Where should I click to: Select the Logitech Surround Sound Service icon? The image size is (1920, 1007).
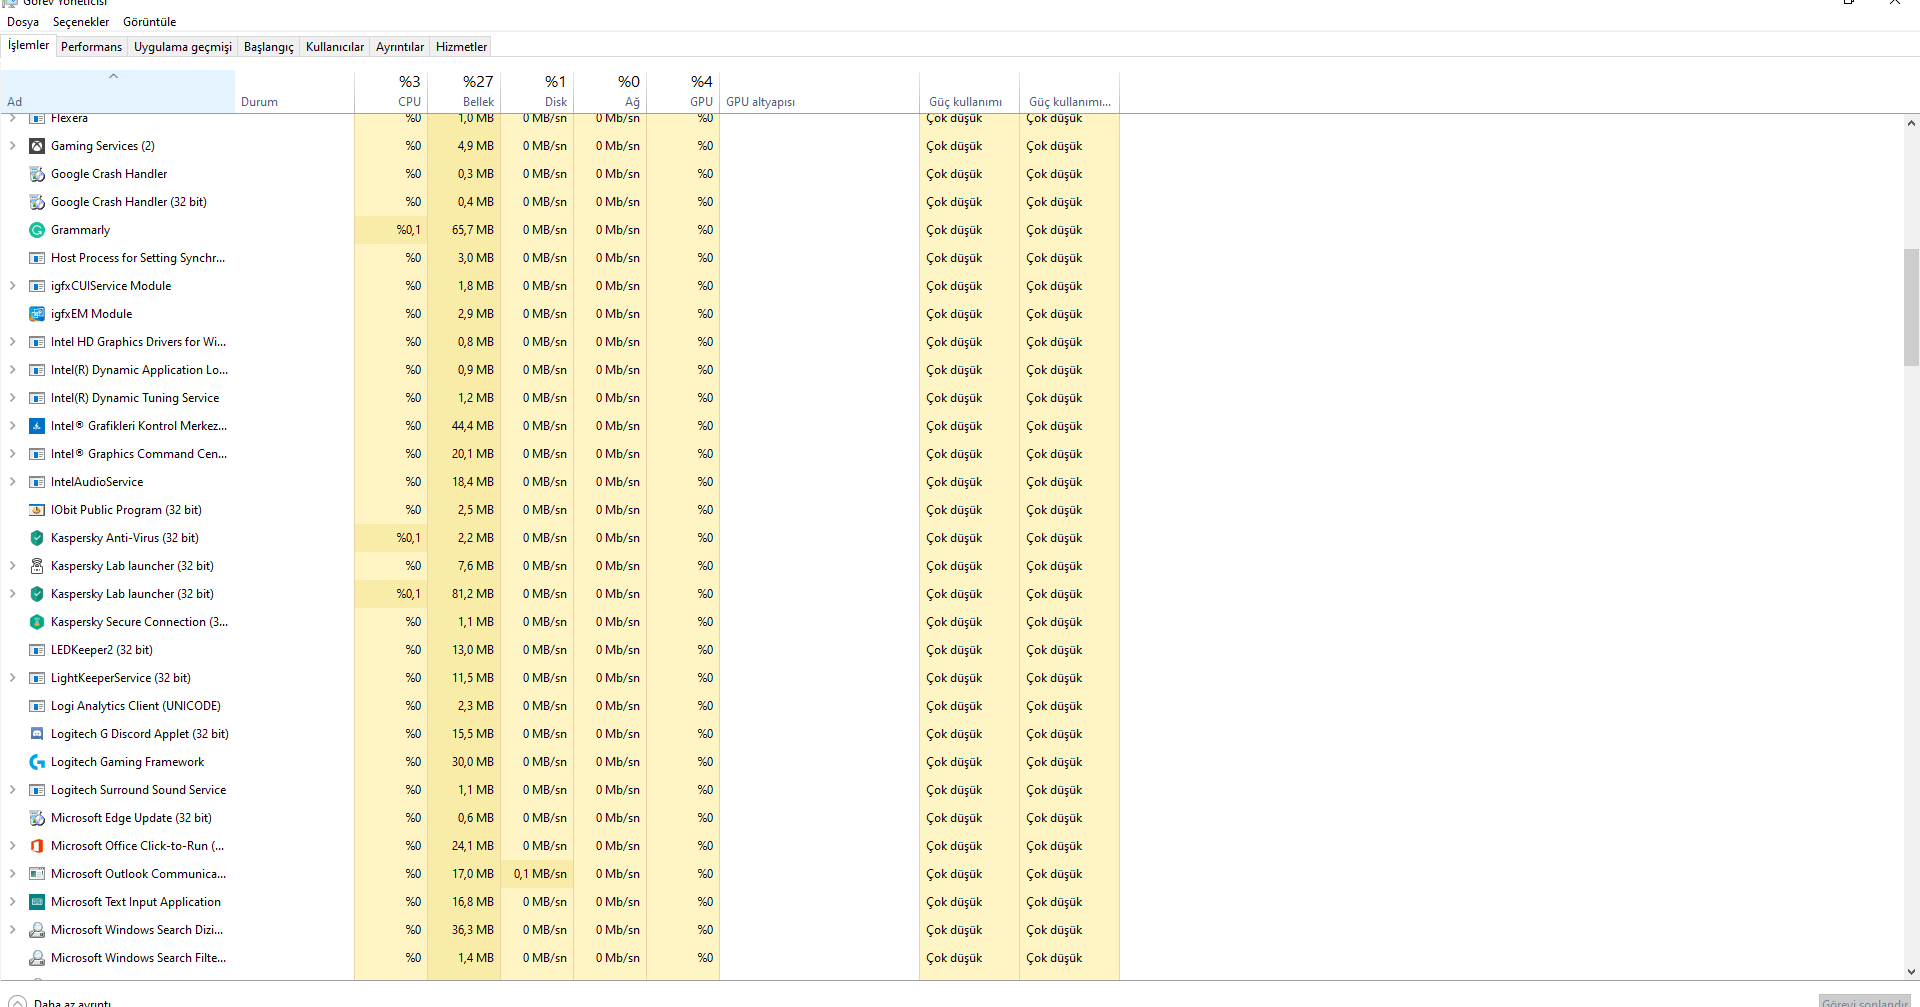click(37, 790)
